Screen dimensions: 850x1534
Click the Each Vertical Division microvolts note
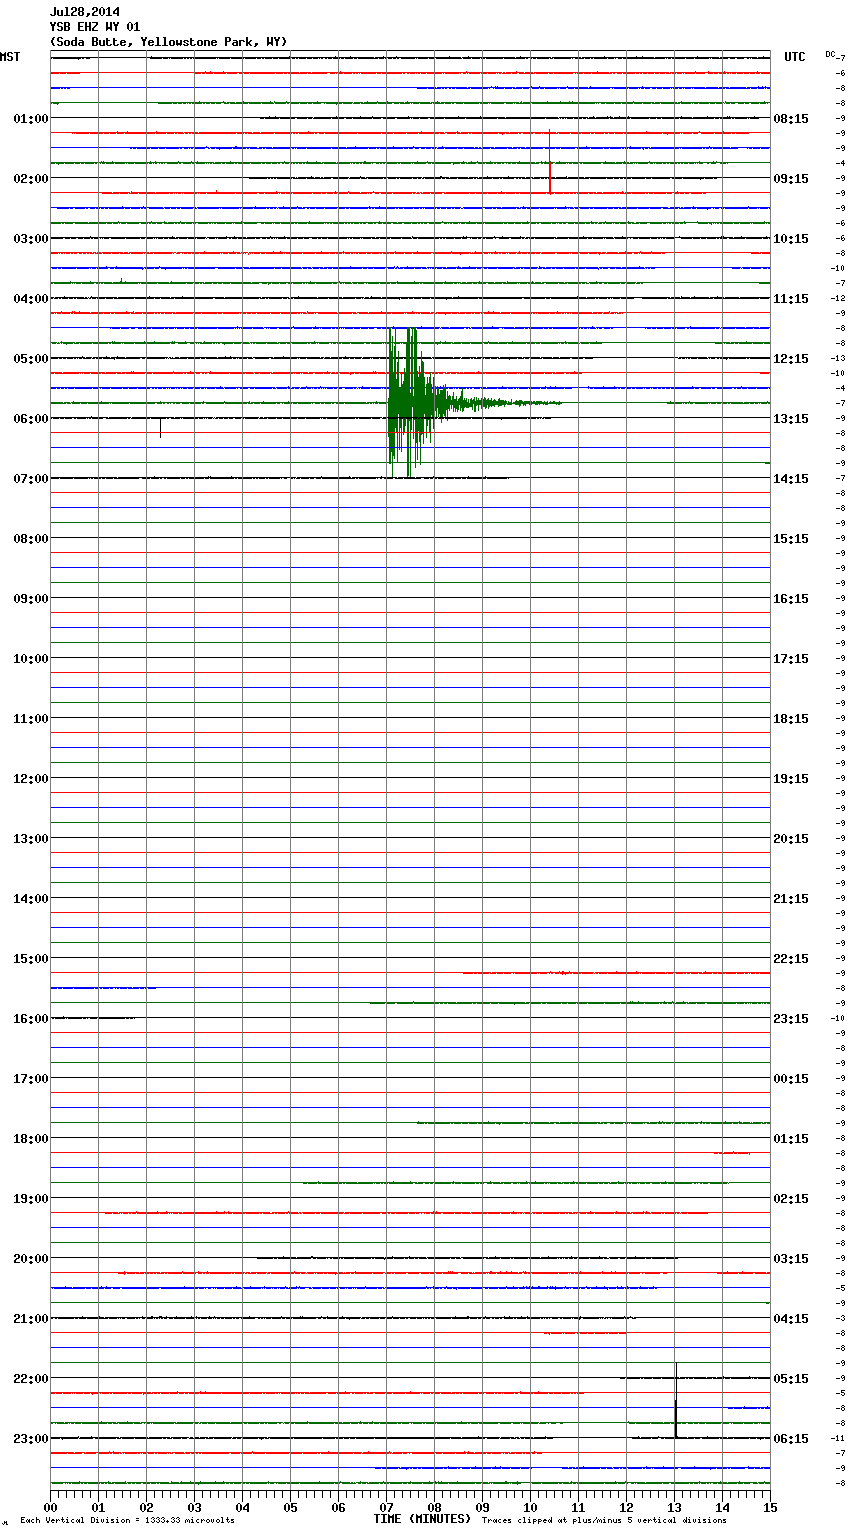tap(127, 1521)
